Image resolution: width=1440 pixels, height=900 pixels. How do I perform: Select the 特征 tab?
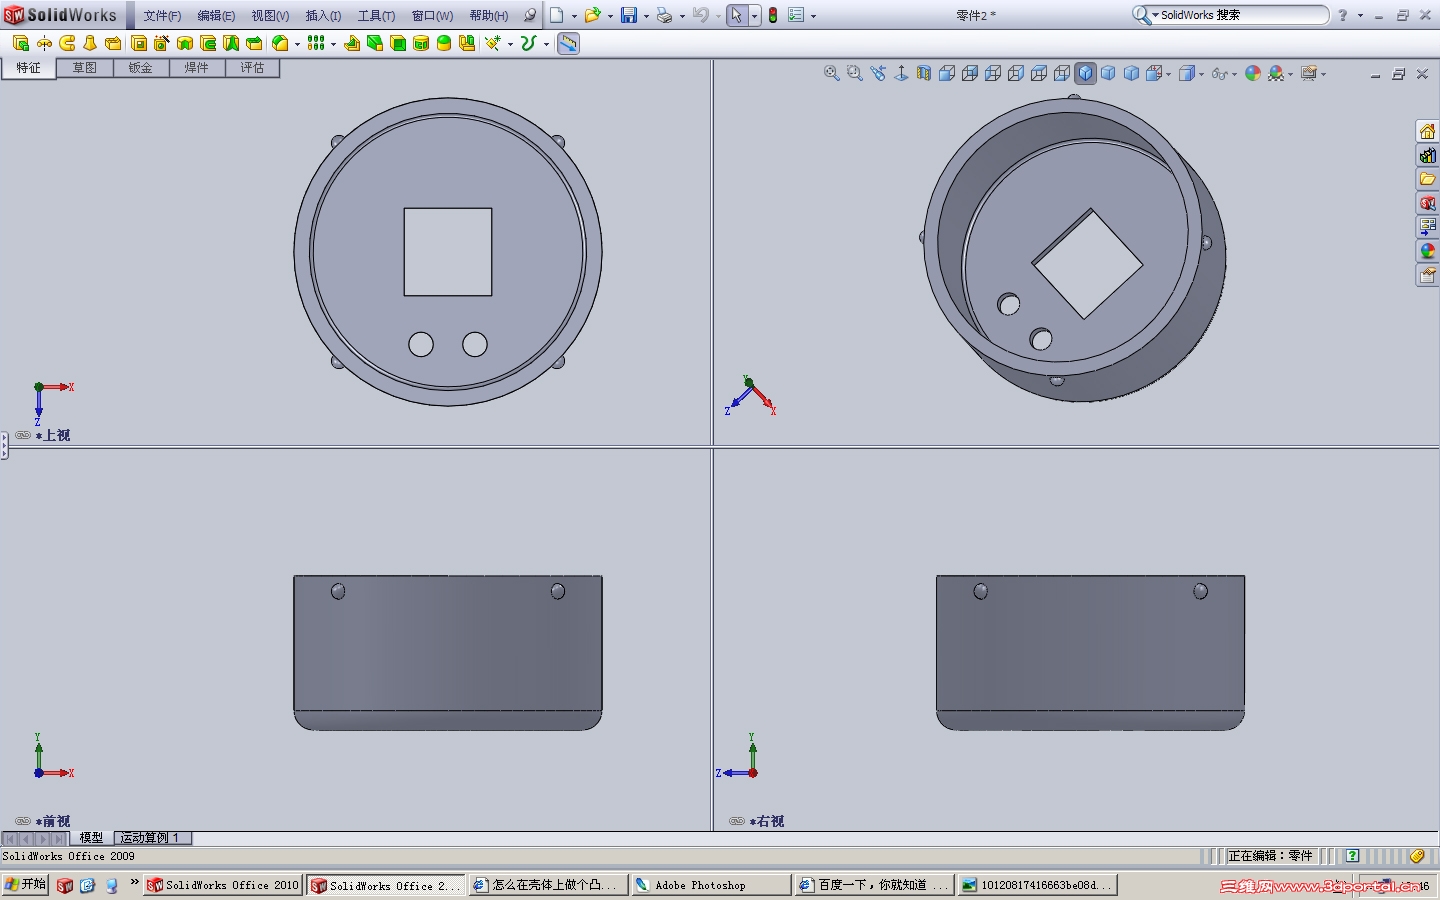pyautogui.click(x=29, y=68)
